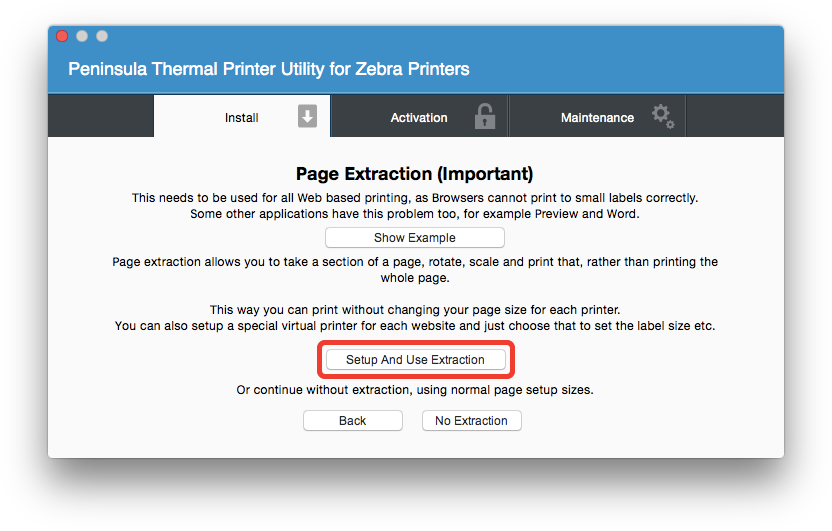Choose the No Extraction button
Viewport: 832px width, 531px height.
(x=471, y=420)
